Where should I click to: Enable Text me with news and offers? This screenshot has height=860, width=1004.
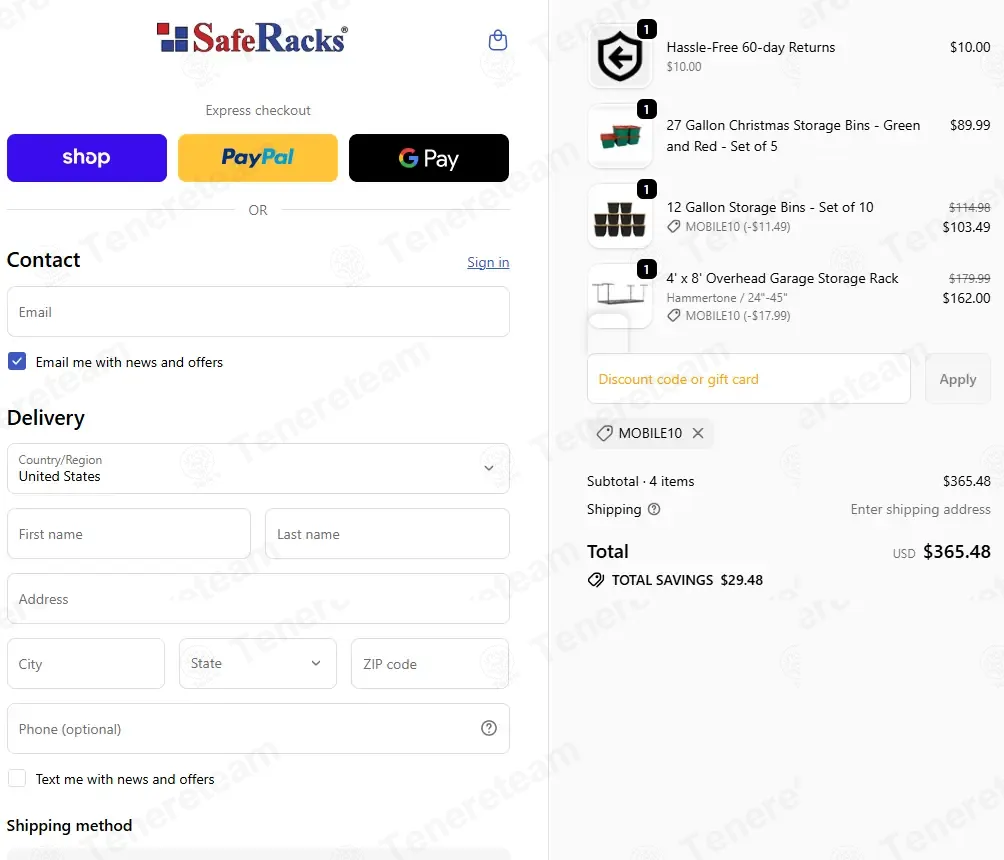point(17,778)
